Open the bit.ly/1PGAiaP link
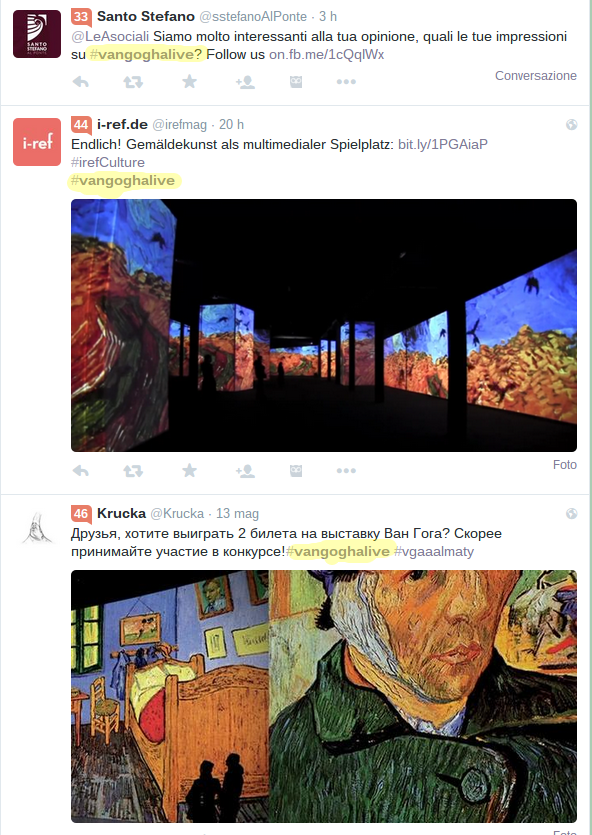This screenshot has width=592, height=835. point(443,144)
